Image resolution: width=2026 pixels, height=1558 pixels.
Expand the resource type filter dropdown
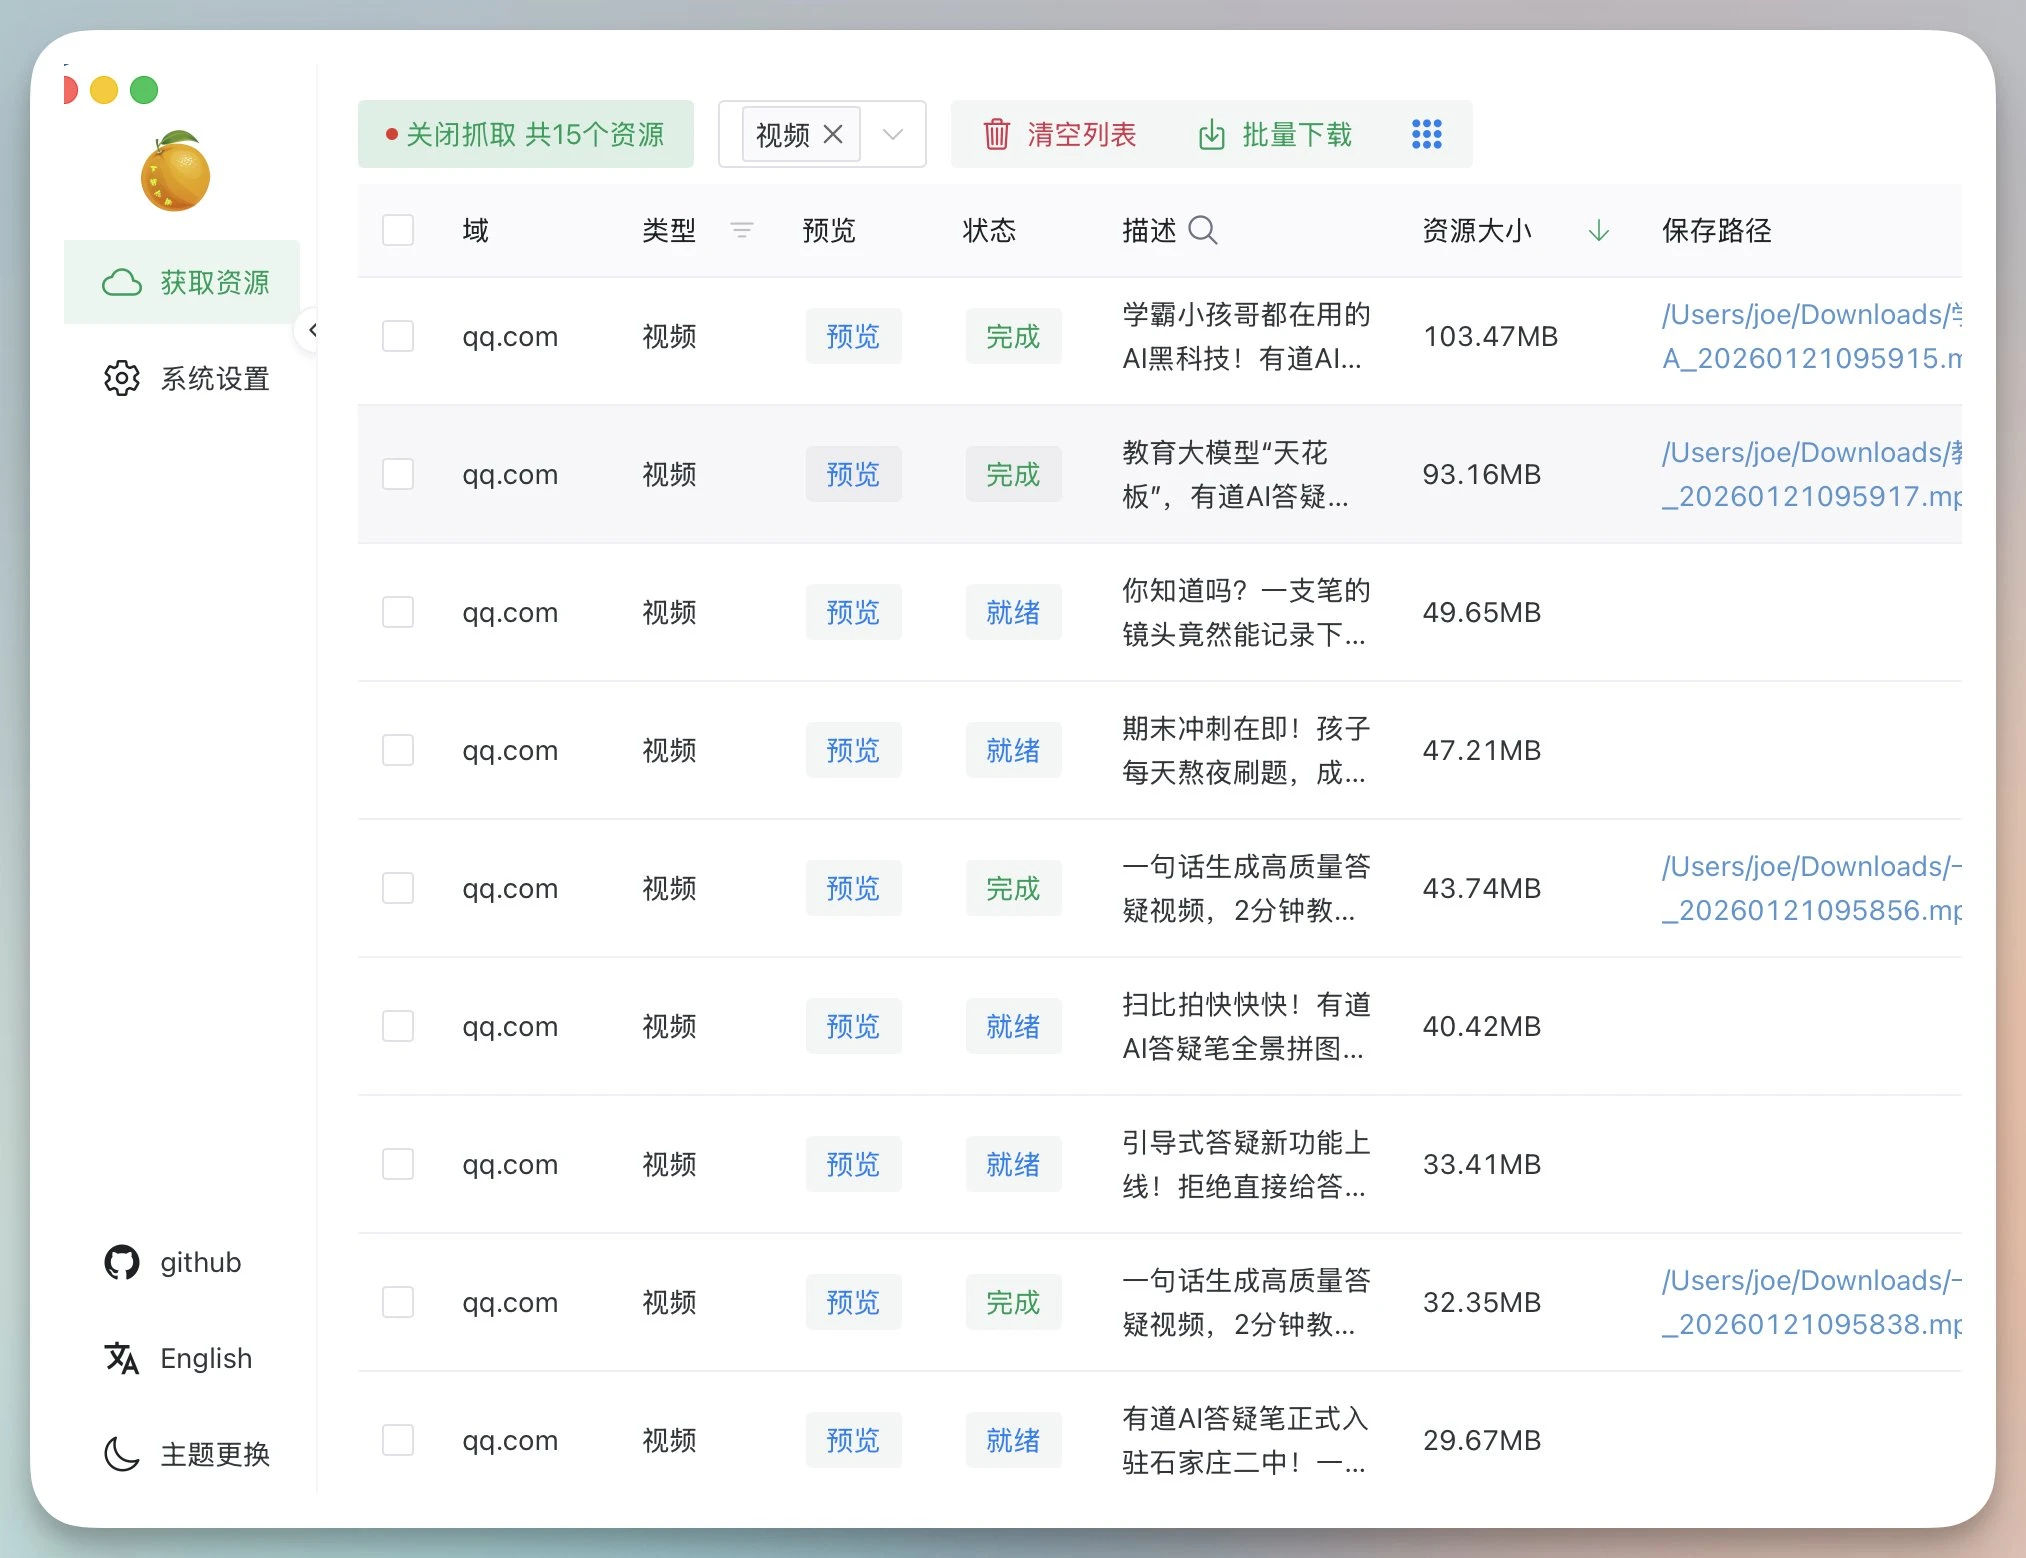pos(891,134)
